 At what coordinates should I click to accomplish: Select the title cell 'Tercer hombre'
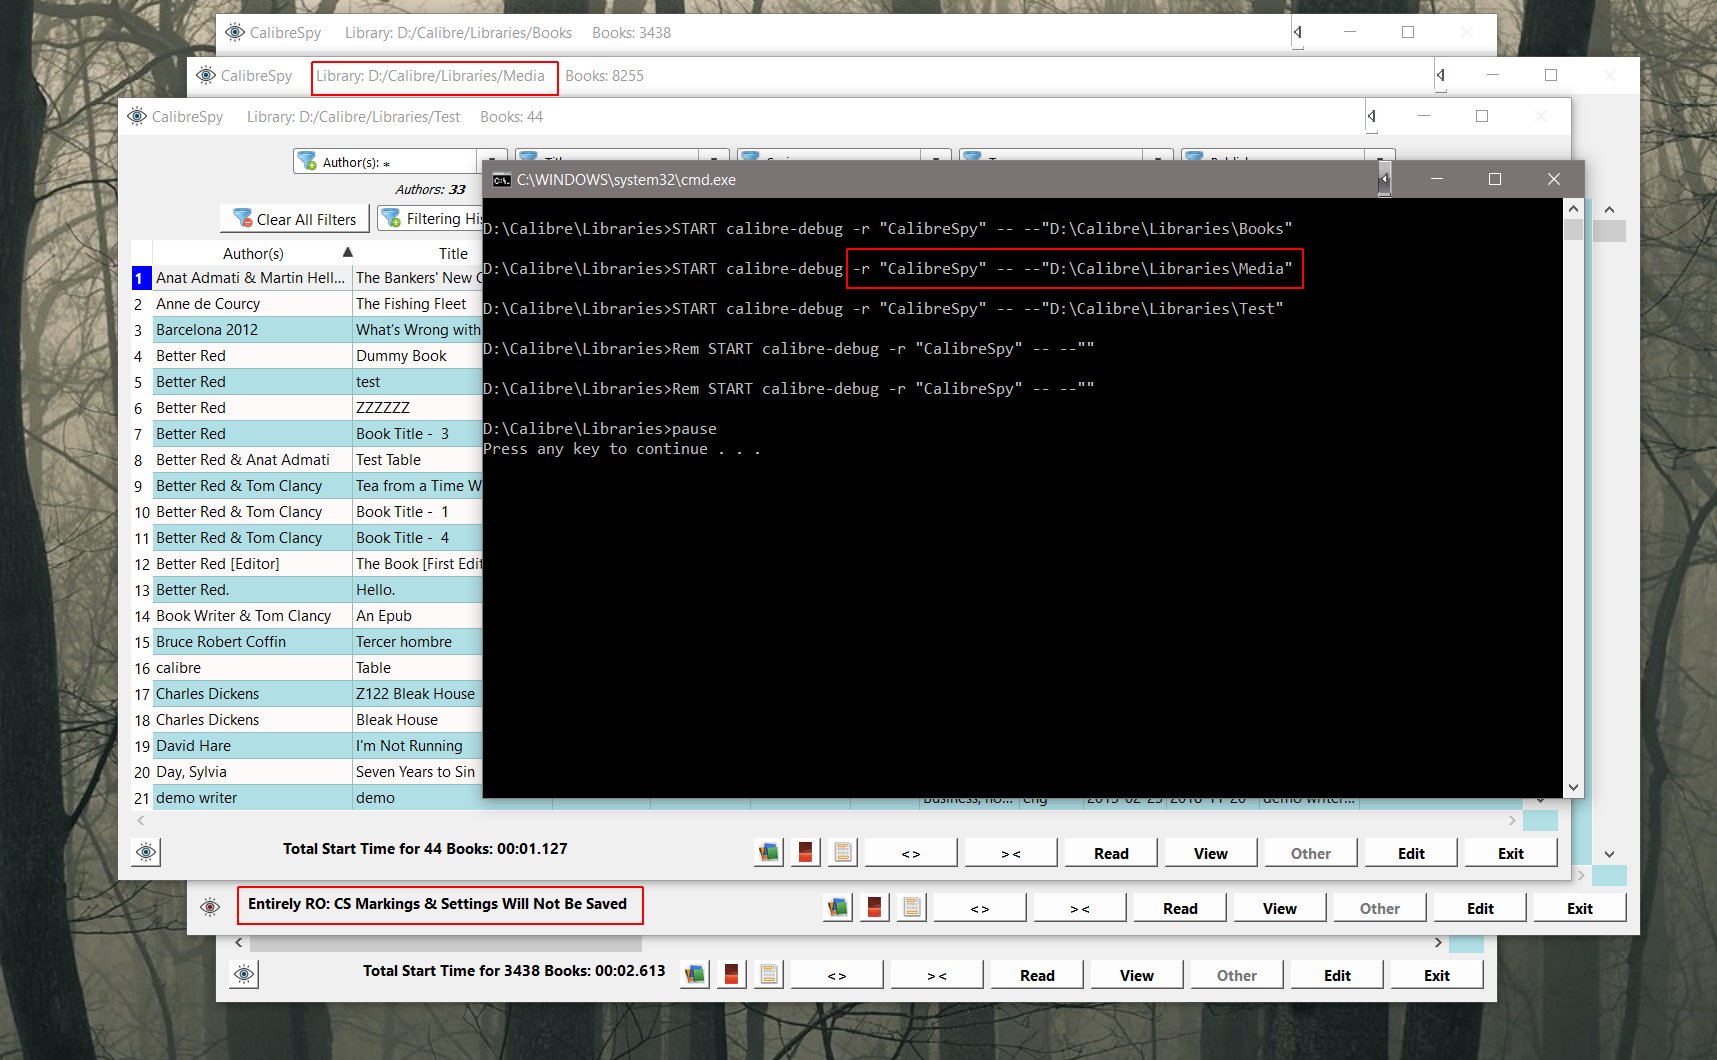(x=418, y=642)
